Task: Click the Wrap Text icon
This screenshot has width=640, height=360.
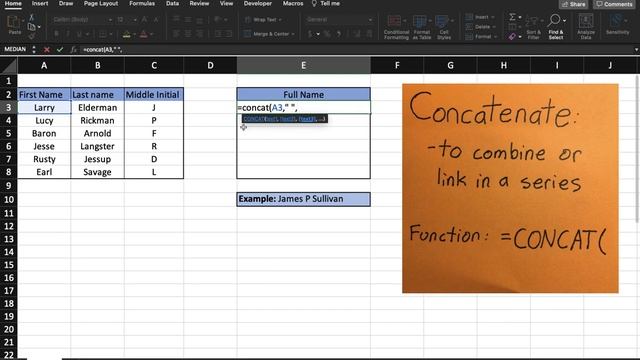Action: 247,20
